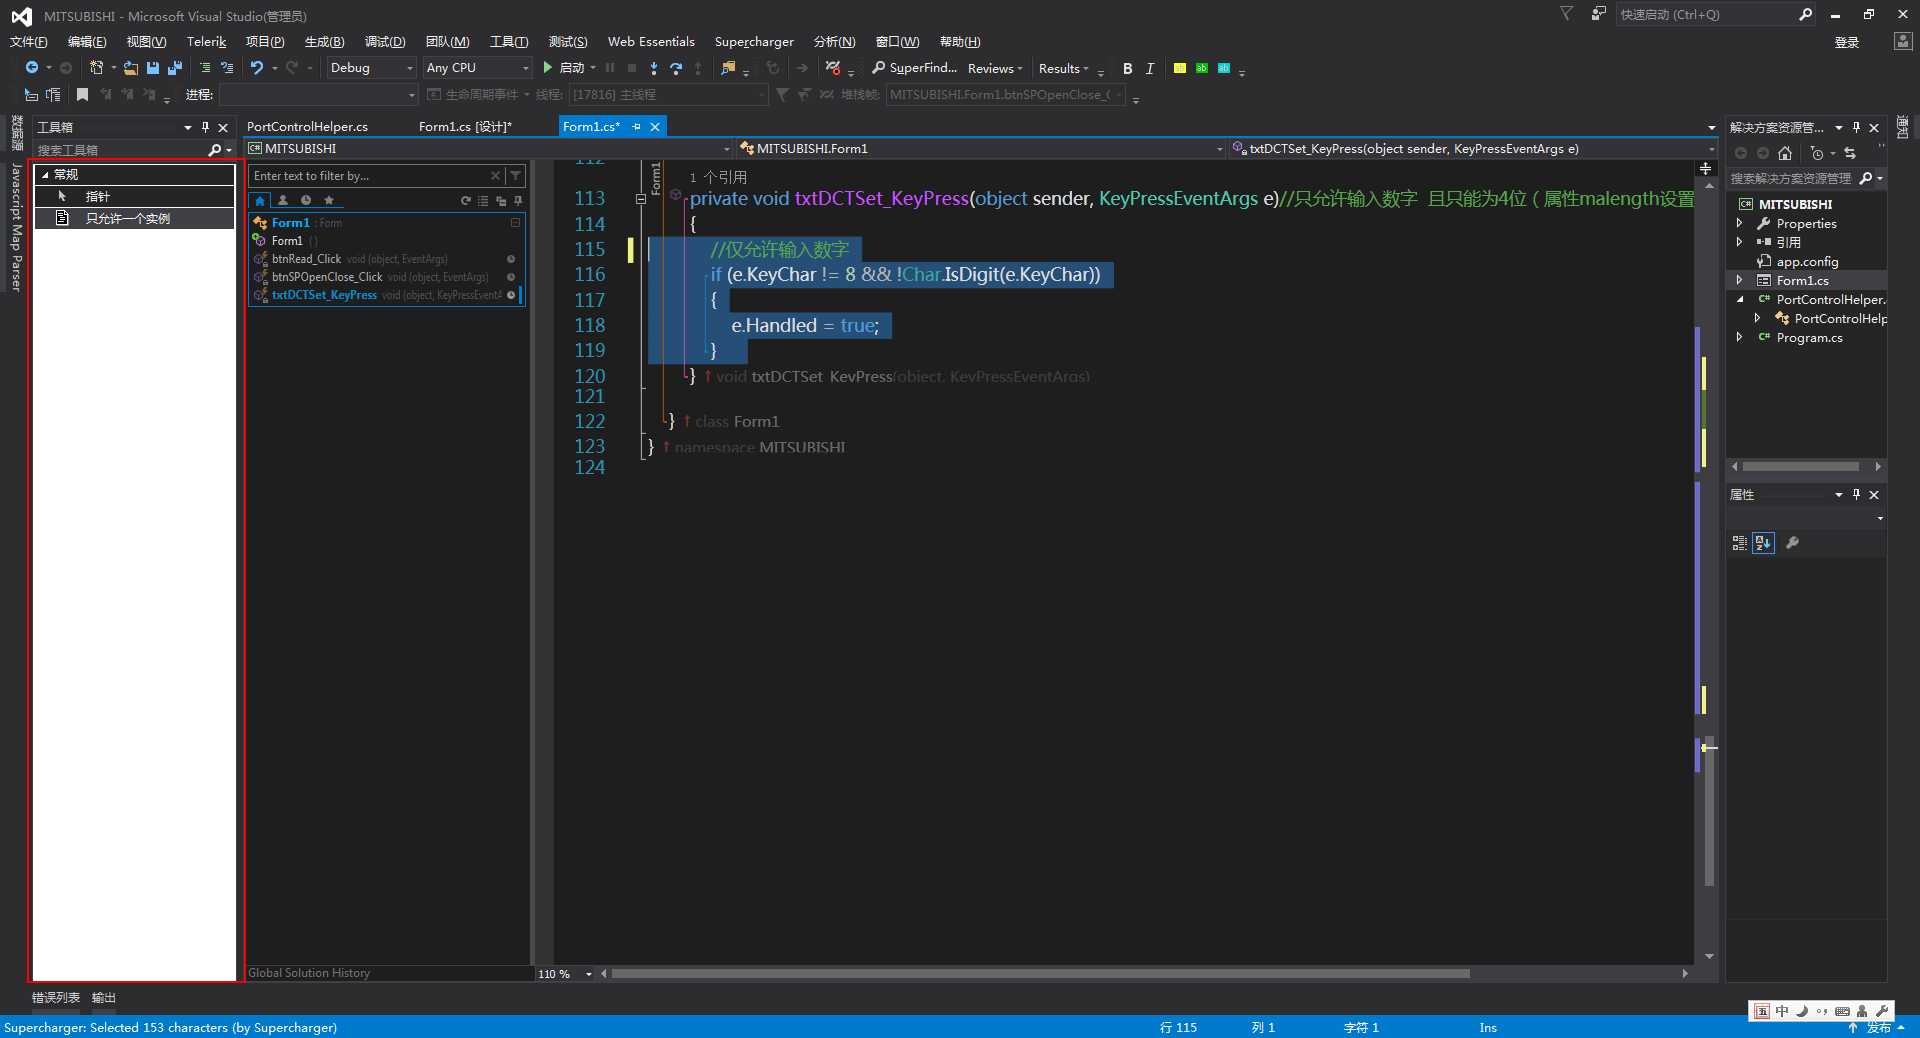Choose the green highlight swatch
Viewport: 1920px width, 1038px height.
tap(1202, 68)
